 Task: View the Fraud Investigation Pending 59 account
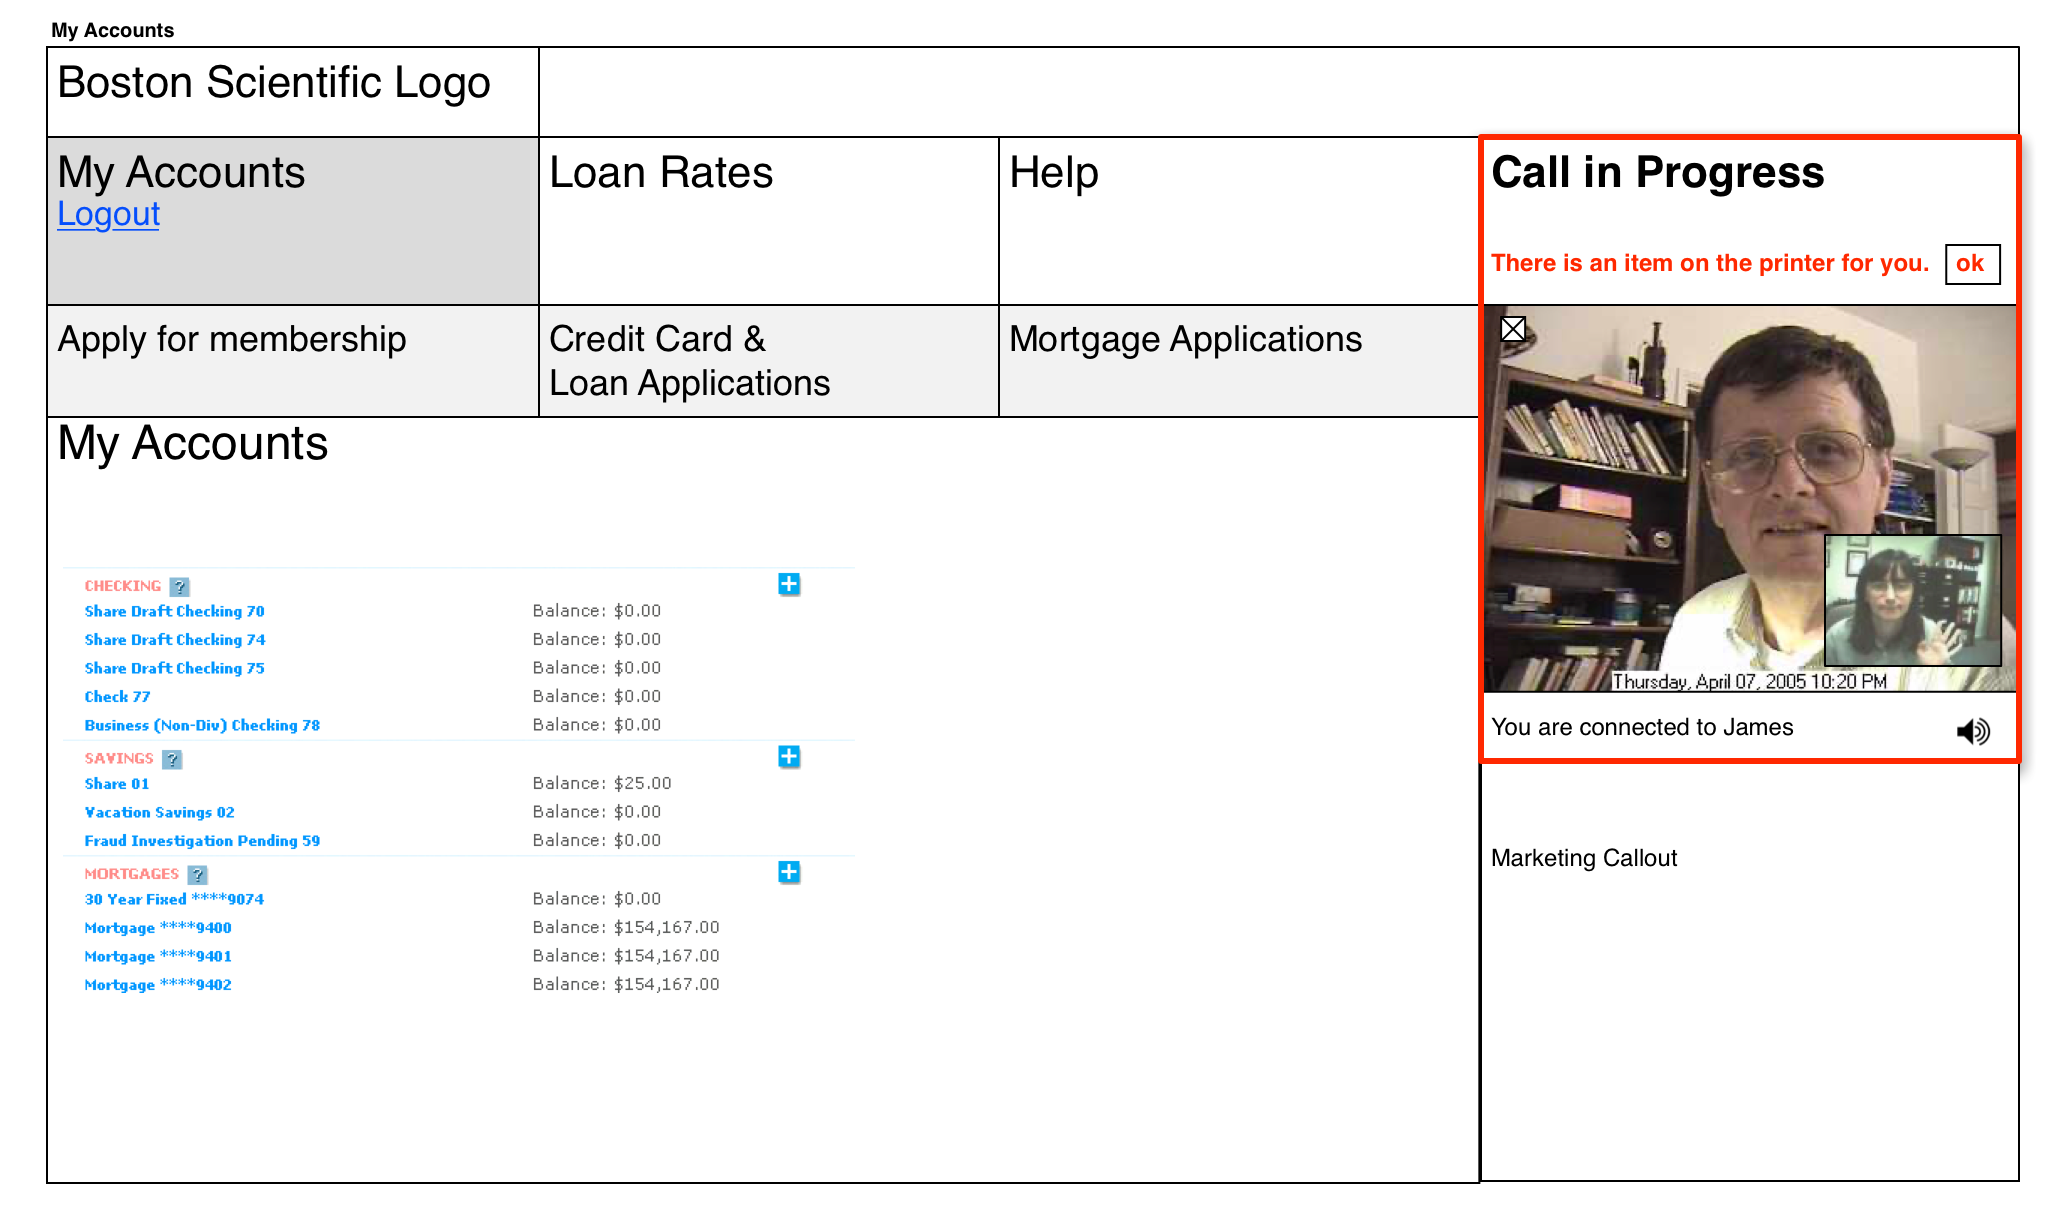(202, 840)
